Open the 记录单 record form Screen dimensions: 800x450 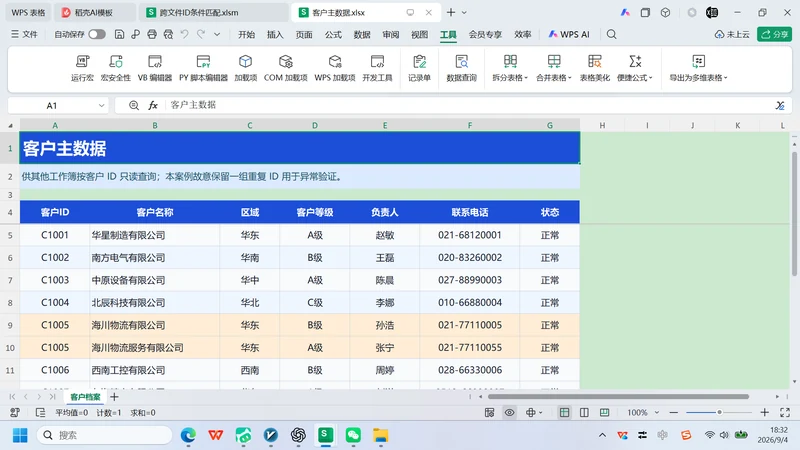[x=419, y=68]
